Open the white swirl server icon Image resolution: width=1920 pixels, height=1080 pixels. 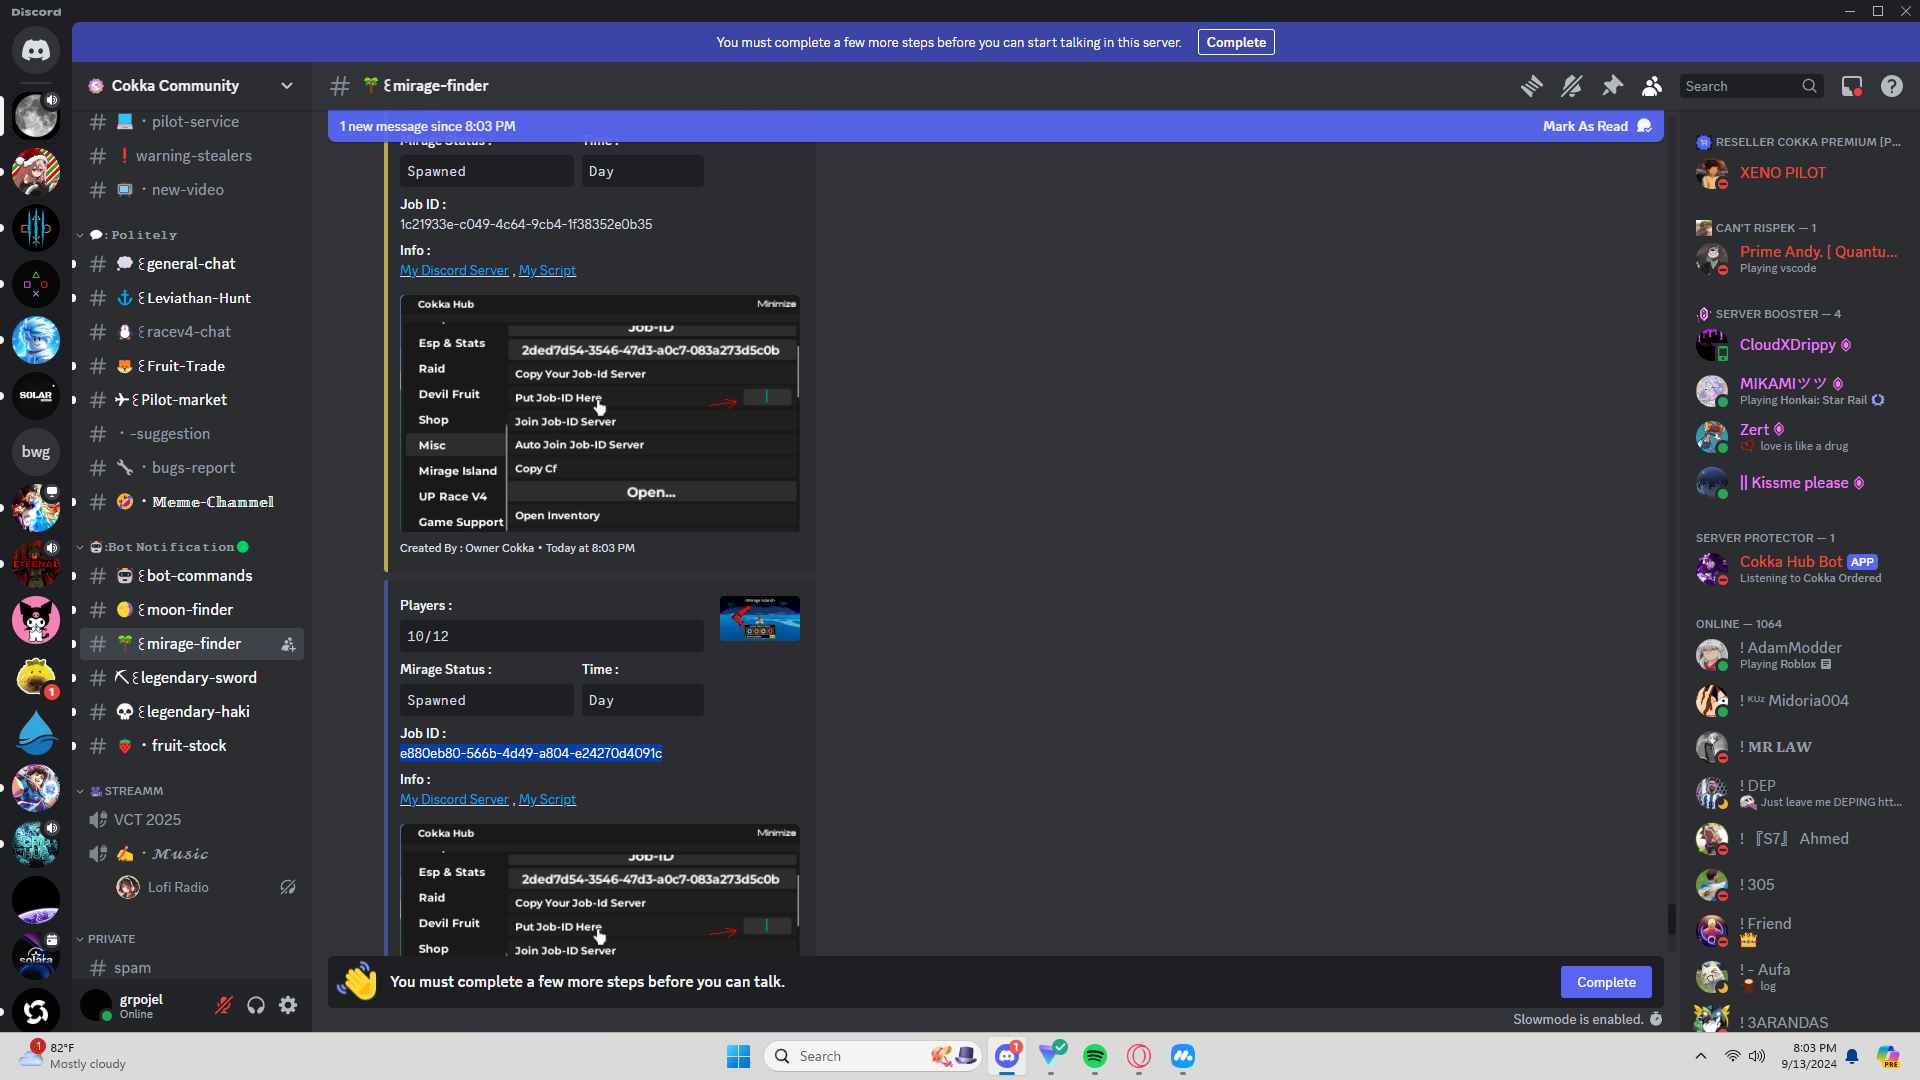click(36, 1012)
